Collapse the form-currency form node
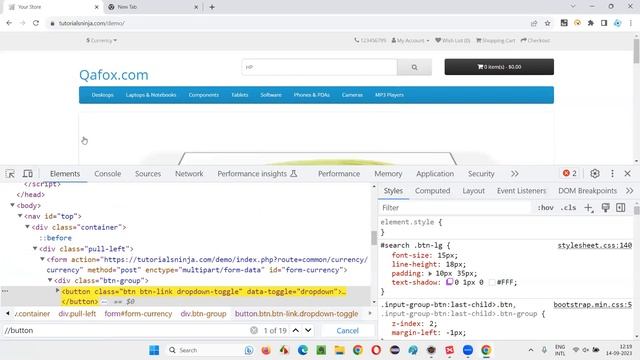 point(42,259)
